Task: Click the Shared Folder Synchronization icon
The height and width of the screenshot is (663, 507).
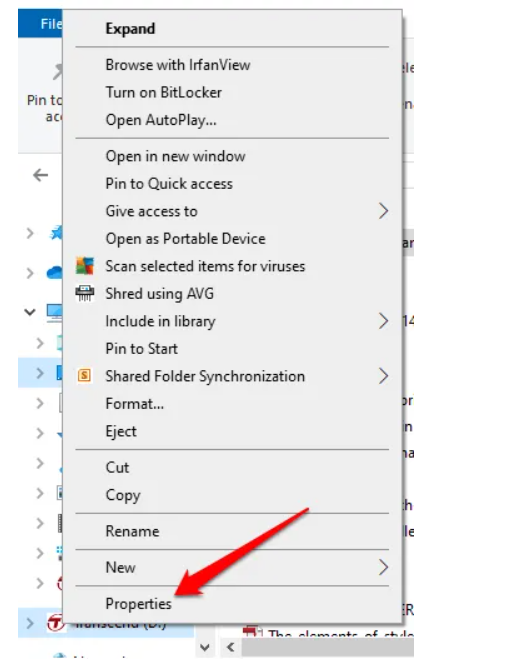Action: point(85,375)
